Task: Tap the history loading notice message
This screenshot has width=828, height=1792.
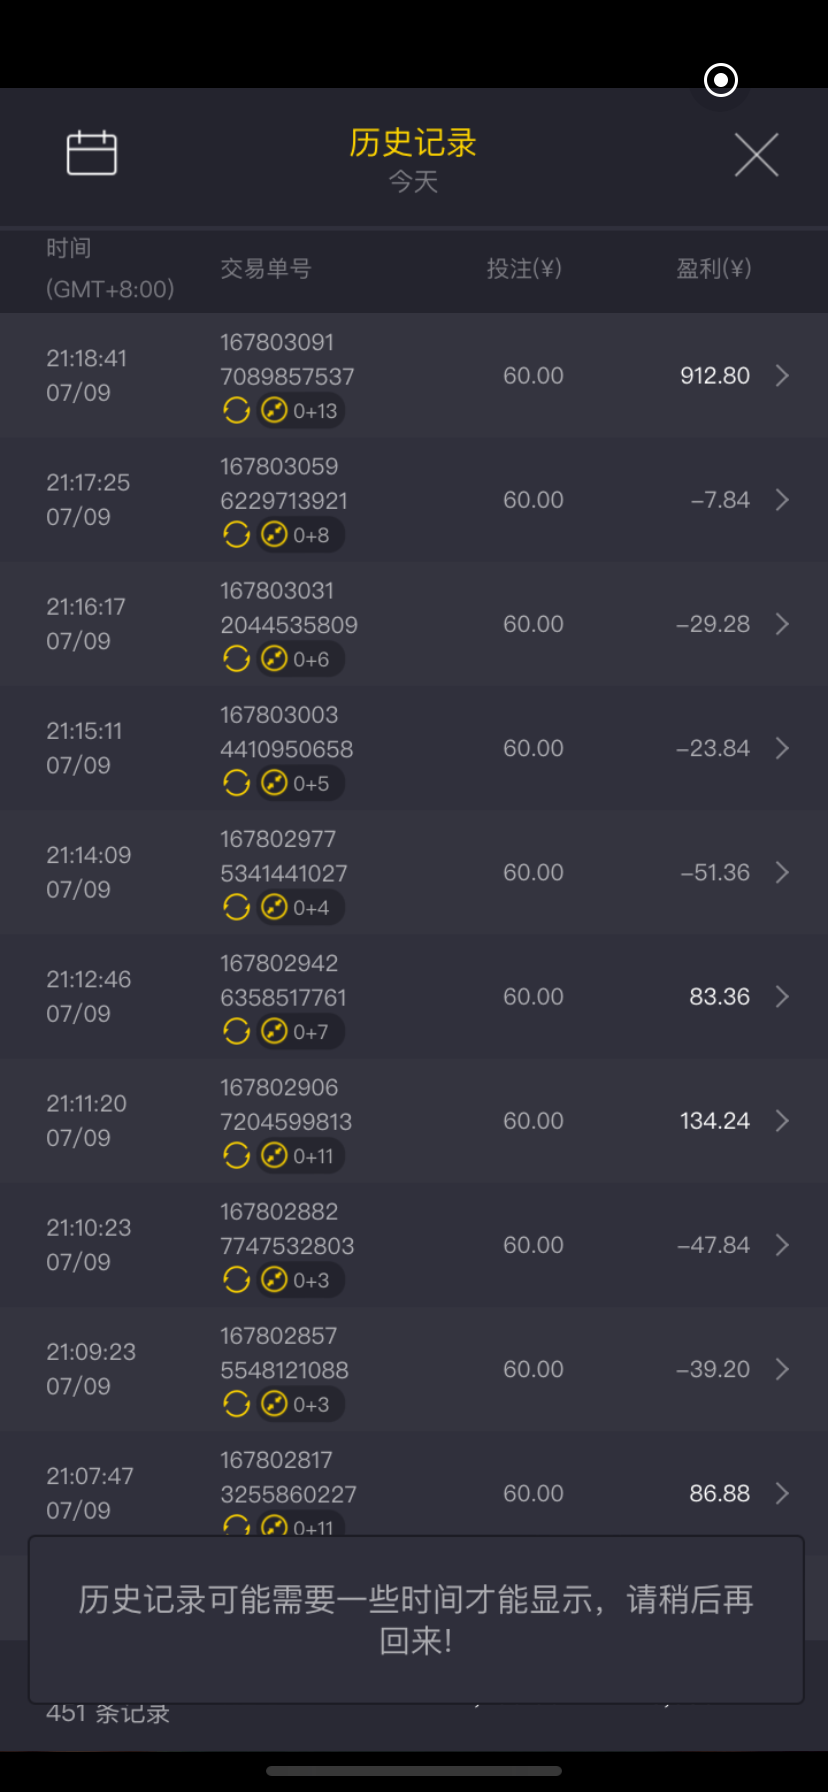Action: tap(416, 1619)
